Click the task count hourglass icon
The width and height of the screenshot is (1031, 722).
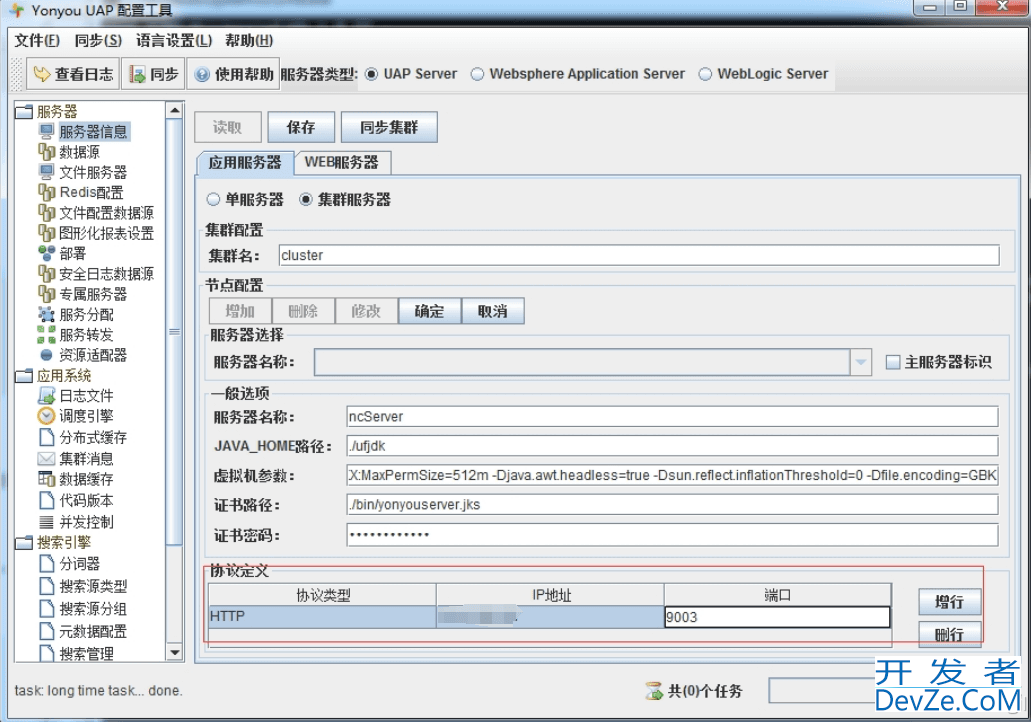[x=654, y=690]
